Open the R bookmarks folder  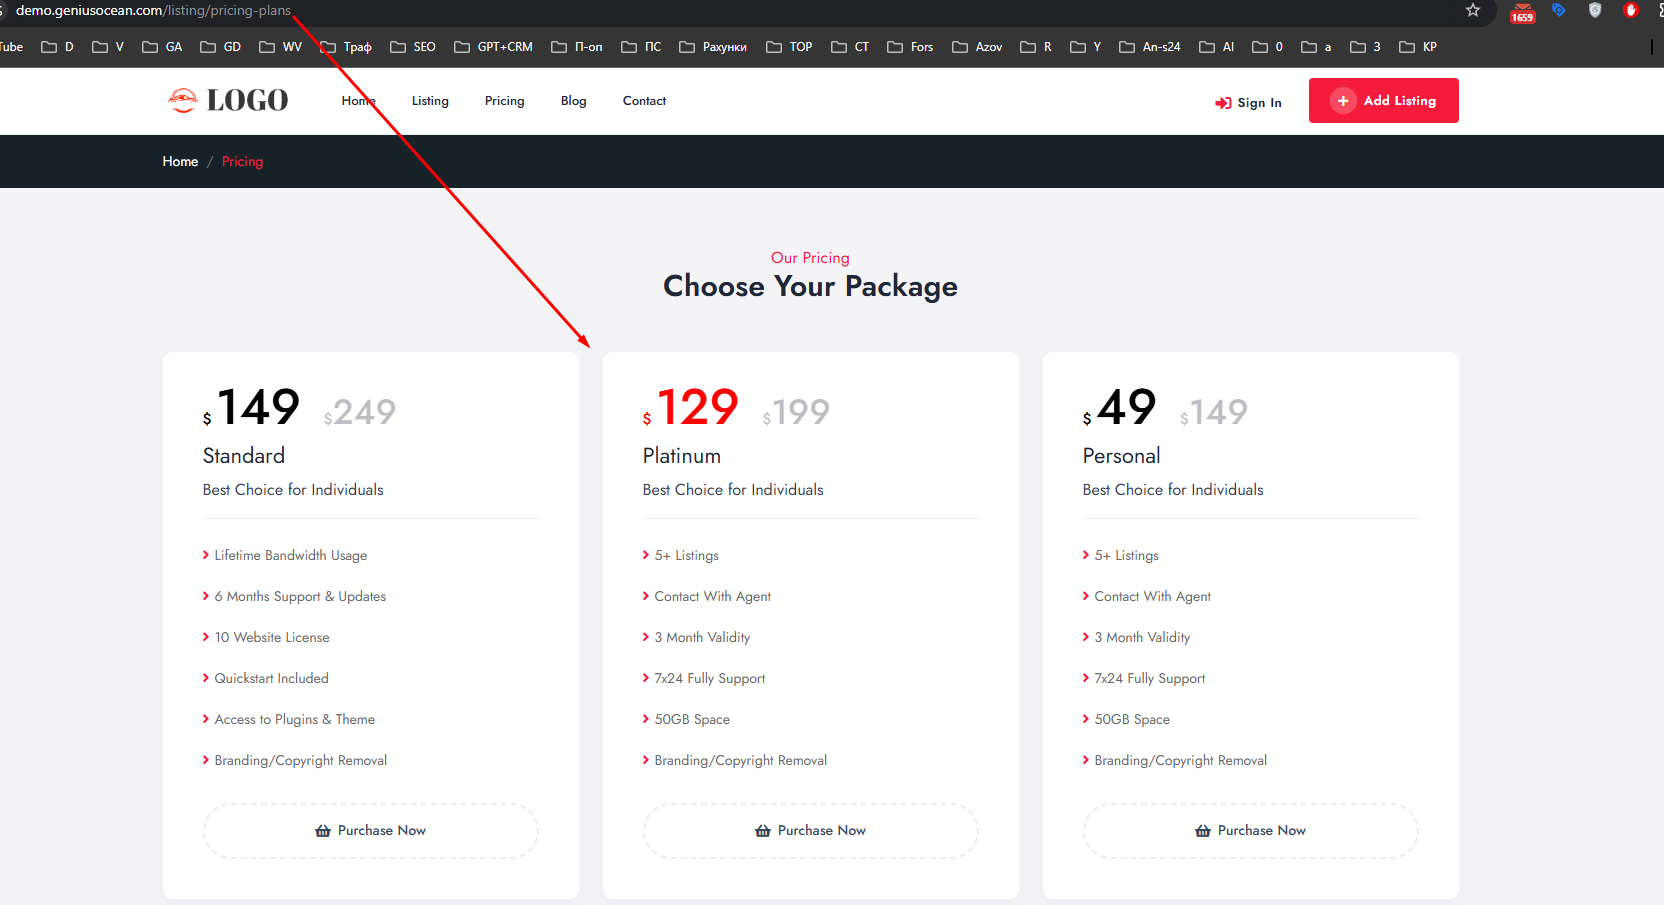[x=1036, y=47]
